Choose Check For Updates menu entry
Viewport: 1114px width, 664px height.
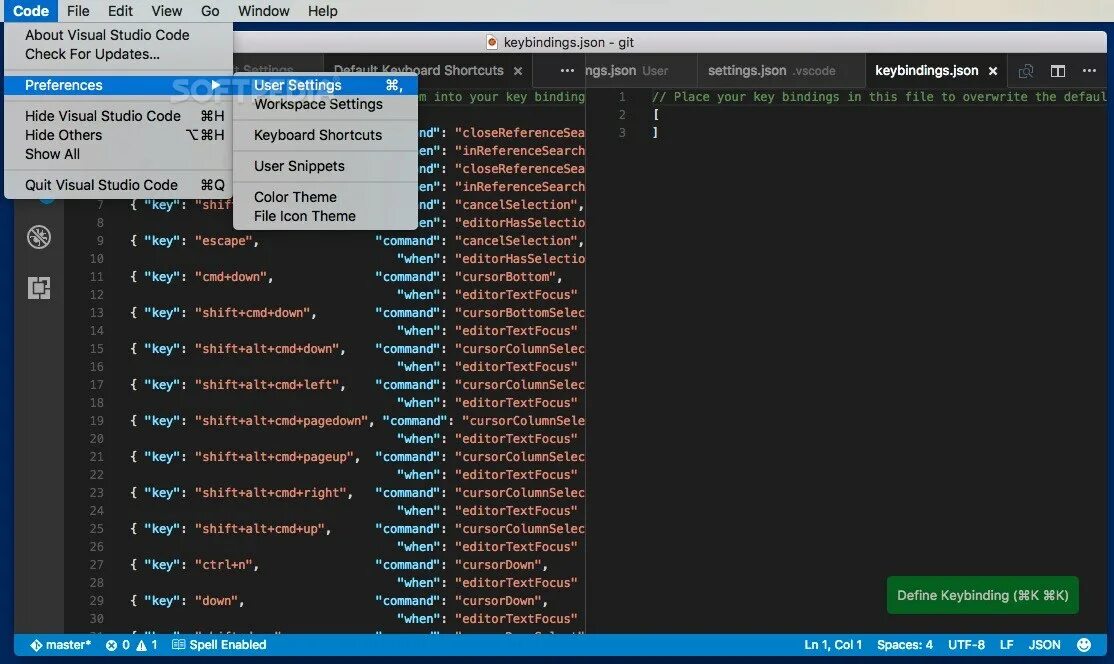click(92, 54)
